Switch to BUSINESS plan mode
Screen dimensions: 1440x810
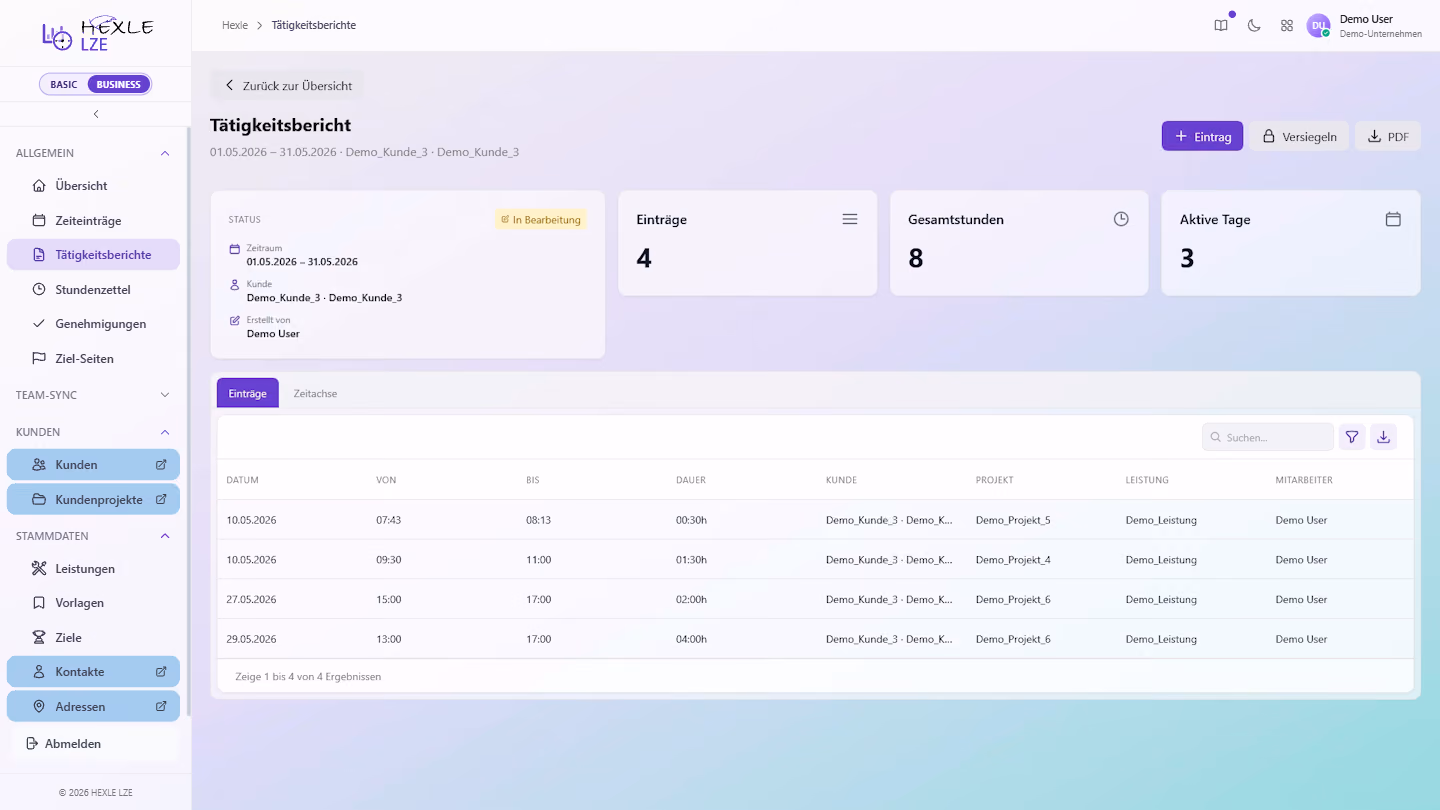coord(119,84)
